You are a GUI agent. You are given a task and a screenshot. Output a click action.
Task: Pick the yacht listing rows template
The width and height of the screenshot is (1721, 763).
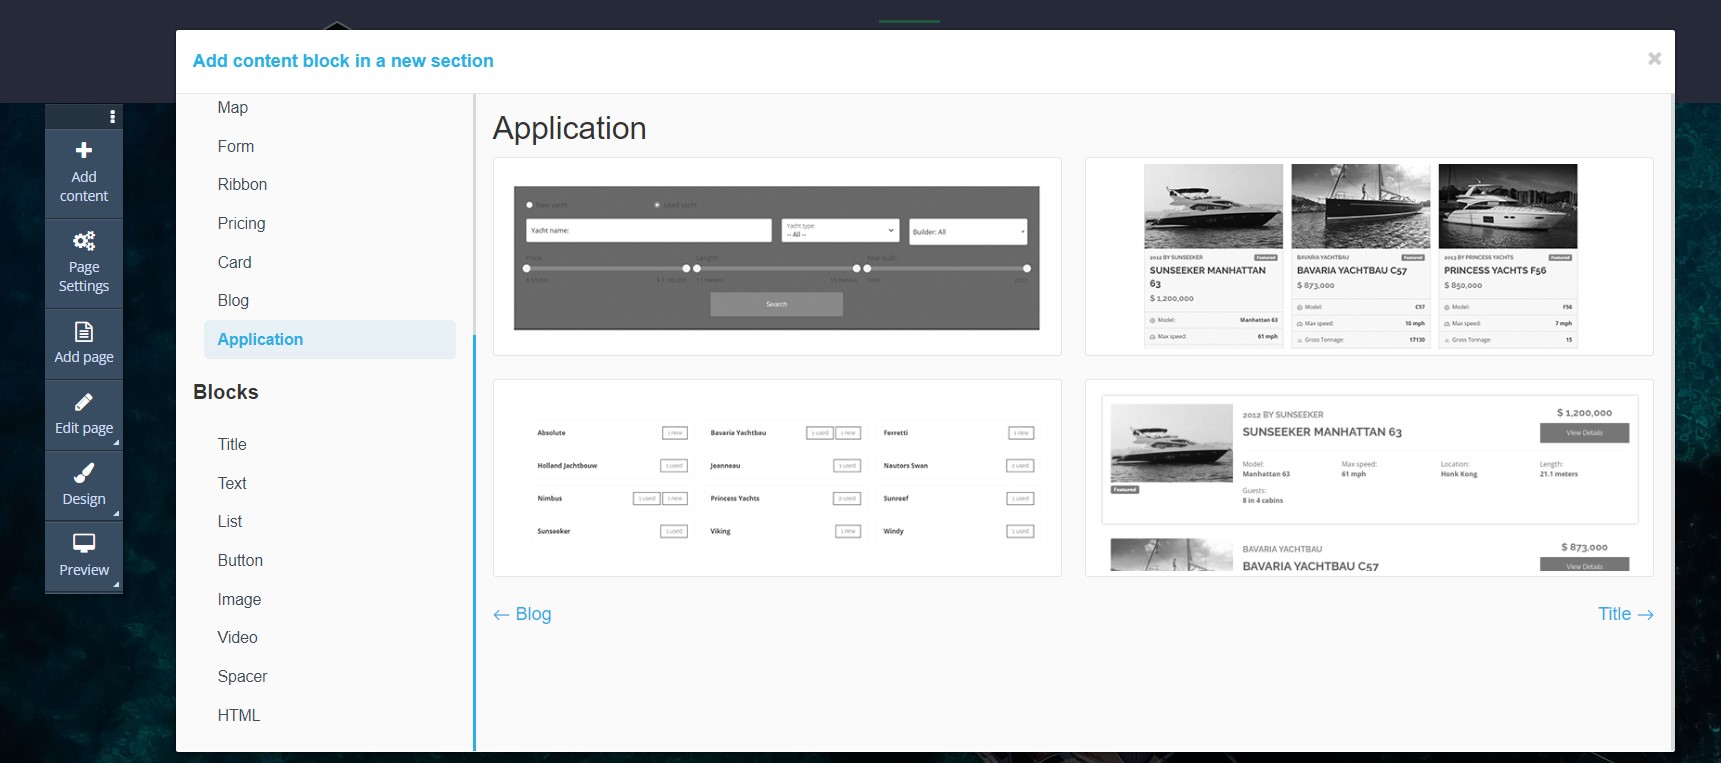tap(1369, 478)
